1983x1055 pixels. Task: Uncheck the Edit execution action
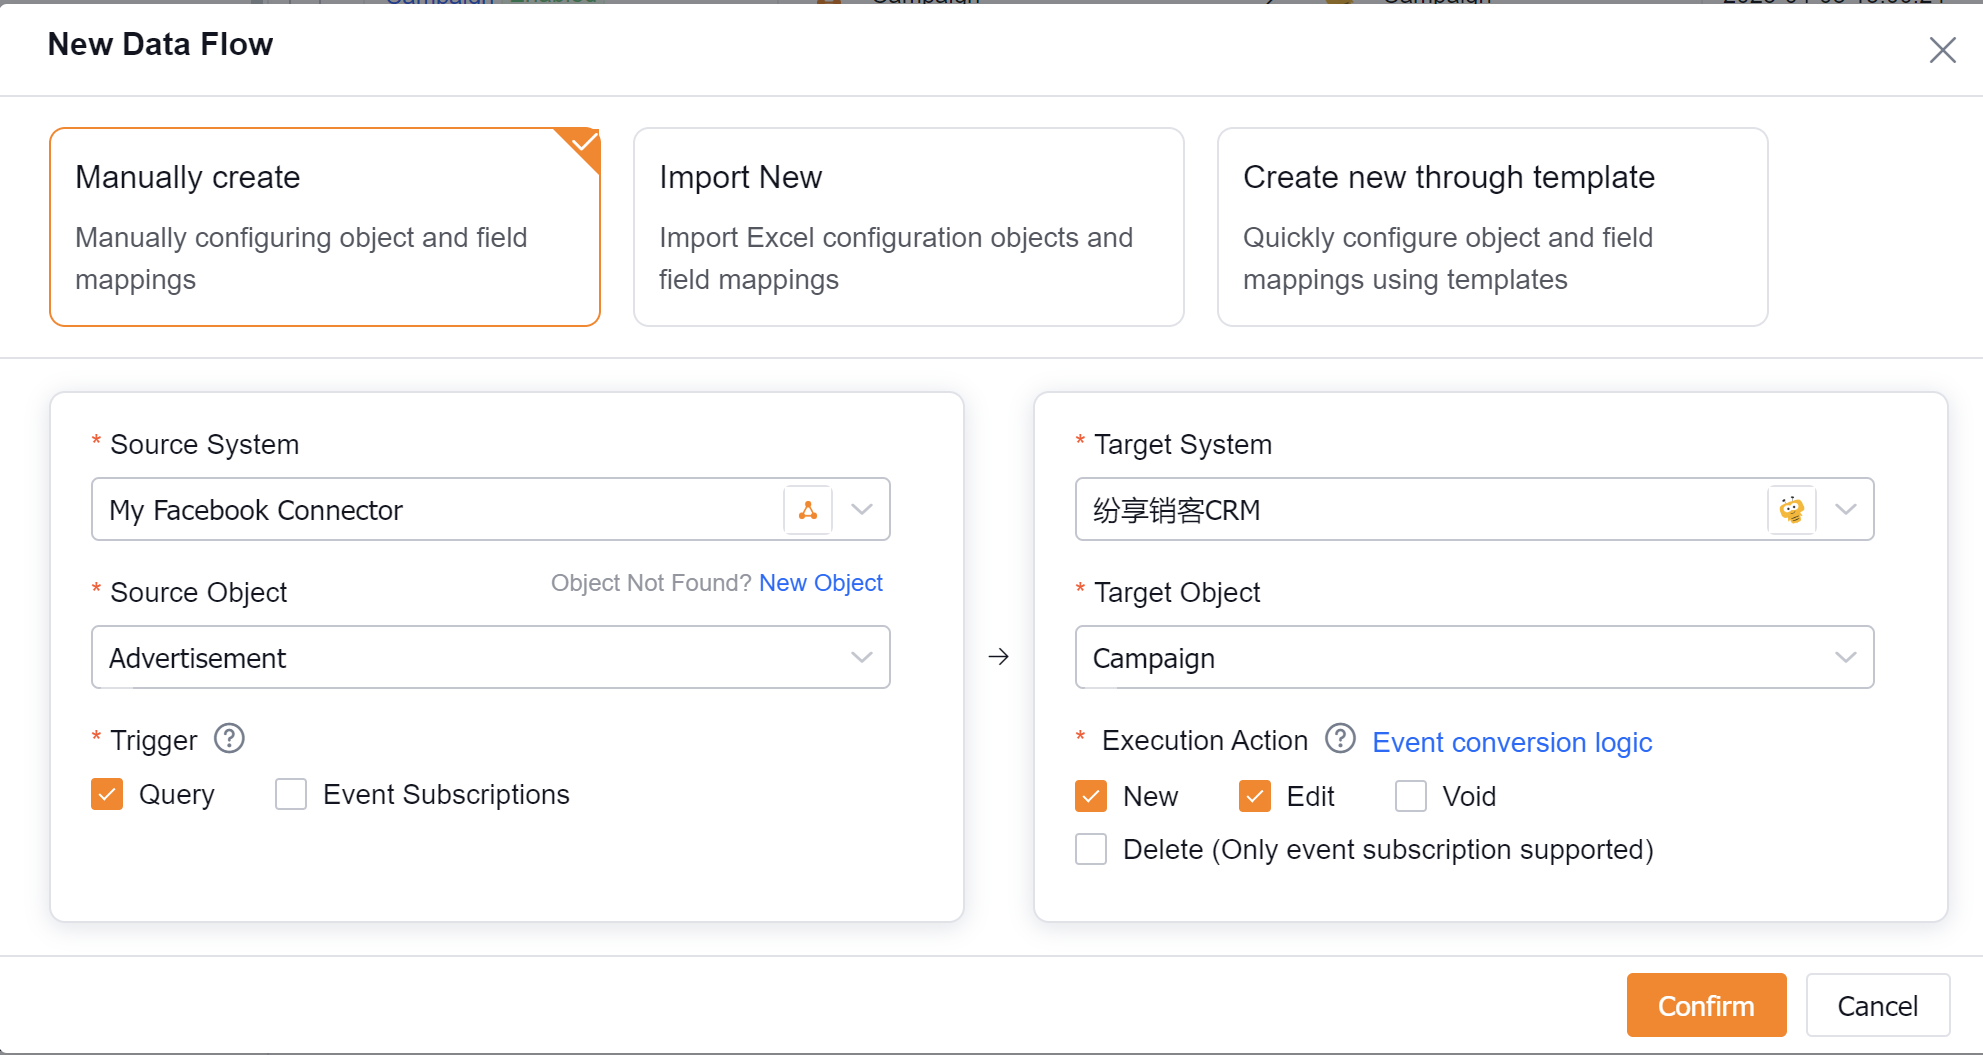(x=1254, y=797)
